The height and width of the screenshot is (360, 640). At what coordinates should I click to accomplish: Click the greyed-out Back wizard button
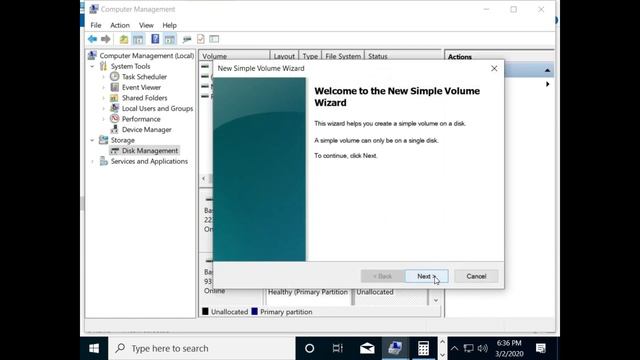tap(382, 276)
